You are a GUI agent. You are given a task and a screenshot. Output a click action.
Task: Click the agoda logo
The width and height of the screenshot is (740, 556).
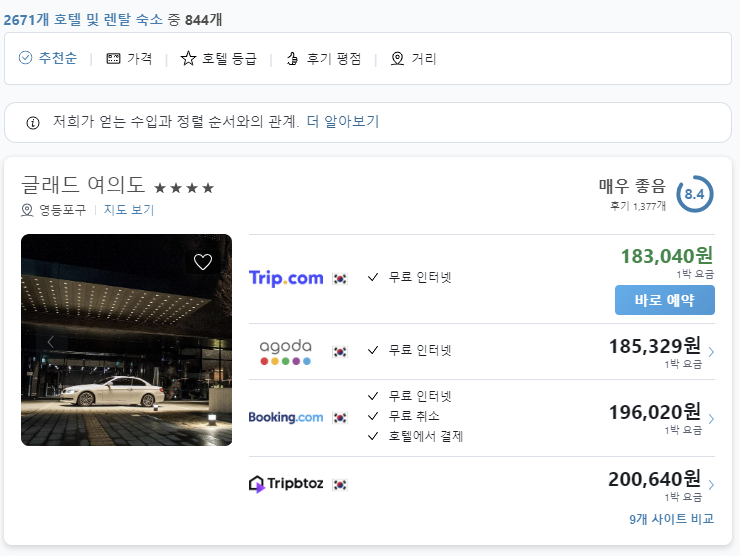(x=286, y=352)
